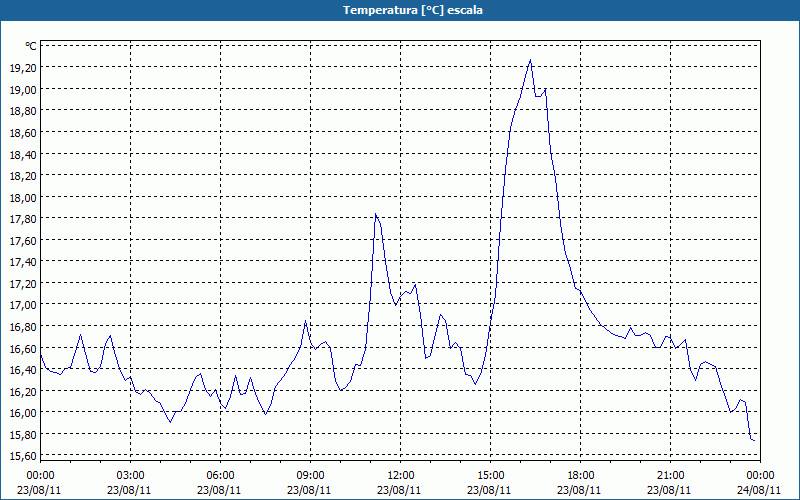Select the 17,80 y-axis label
The image size is (800, 500).
(23, 218)
